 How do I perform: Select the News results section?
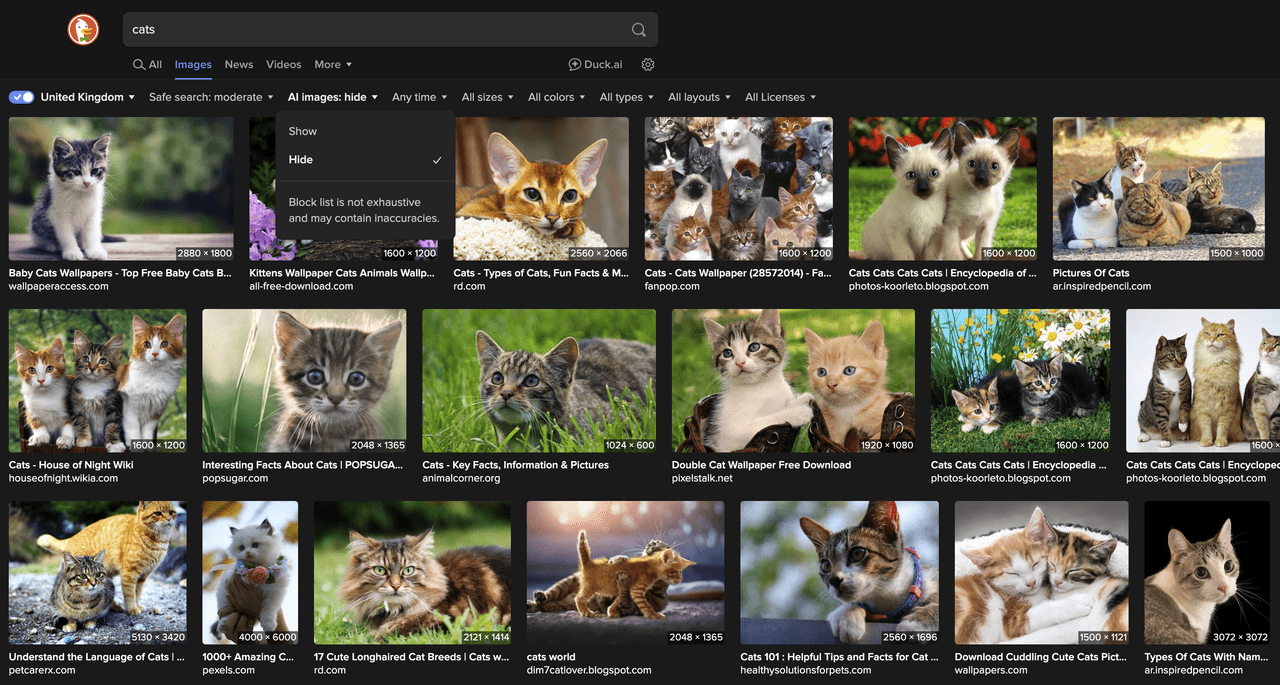(x=238, y=64)
